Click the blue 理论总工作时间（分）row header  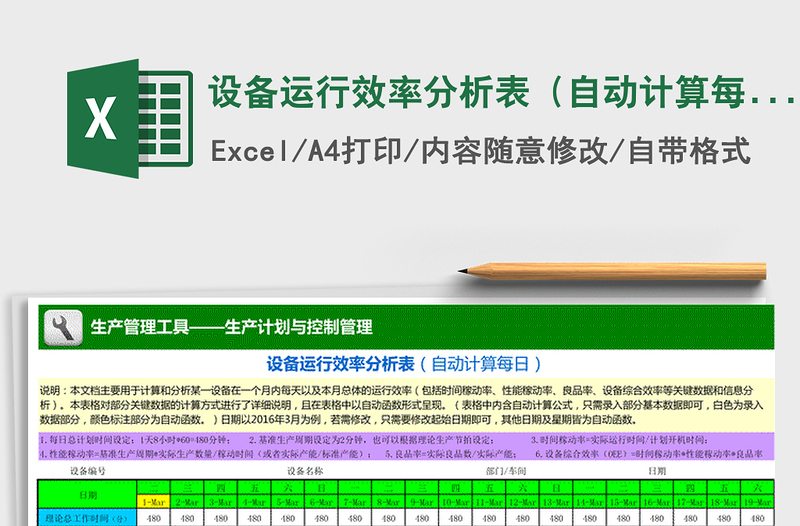click(87, 518)
